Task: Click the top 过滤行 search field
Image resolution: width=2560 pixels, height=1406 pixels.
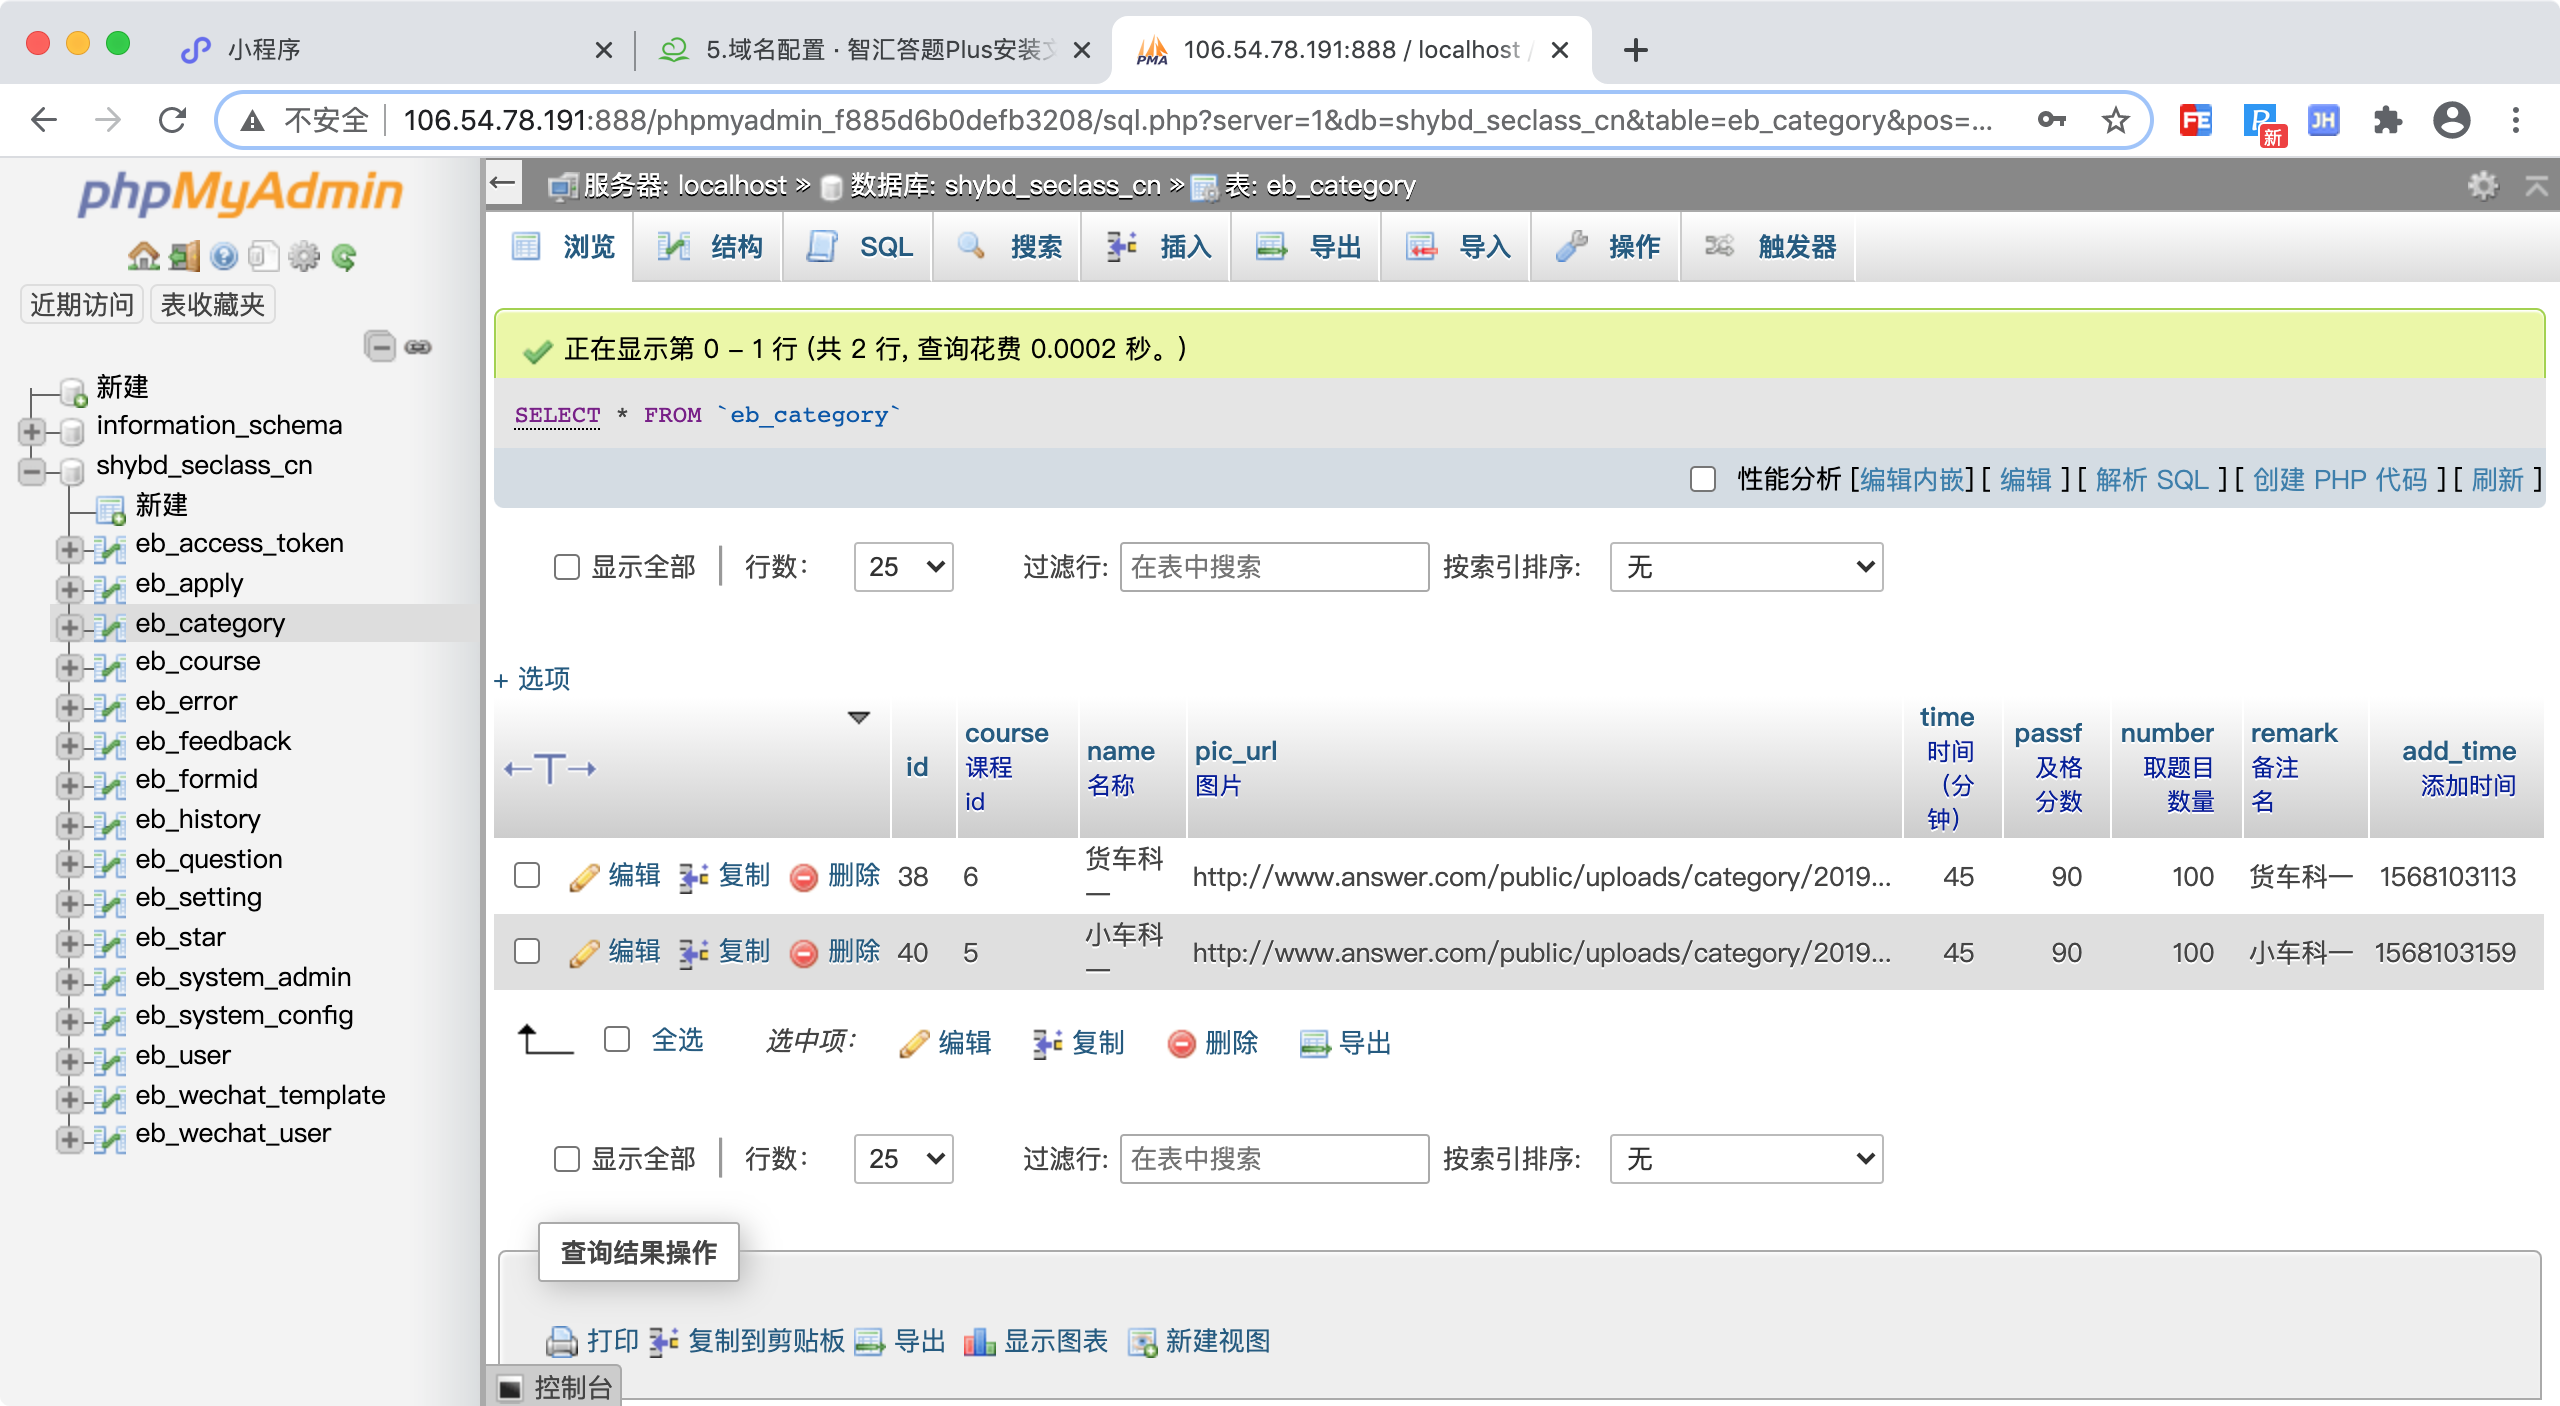Action: (1273, 567)
